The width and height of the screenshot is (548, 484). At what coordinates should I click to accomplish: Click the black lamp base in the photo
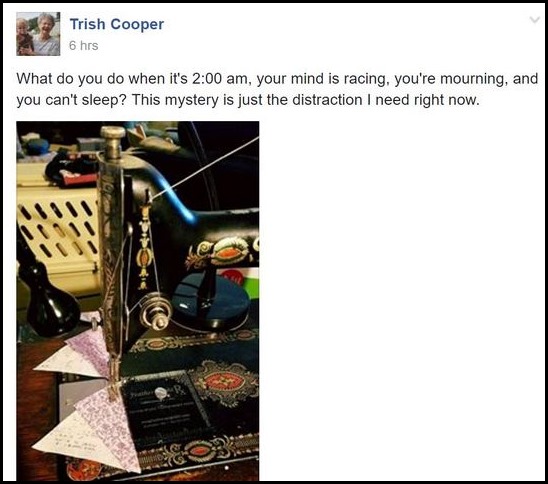[49, 297]
